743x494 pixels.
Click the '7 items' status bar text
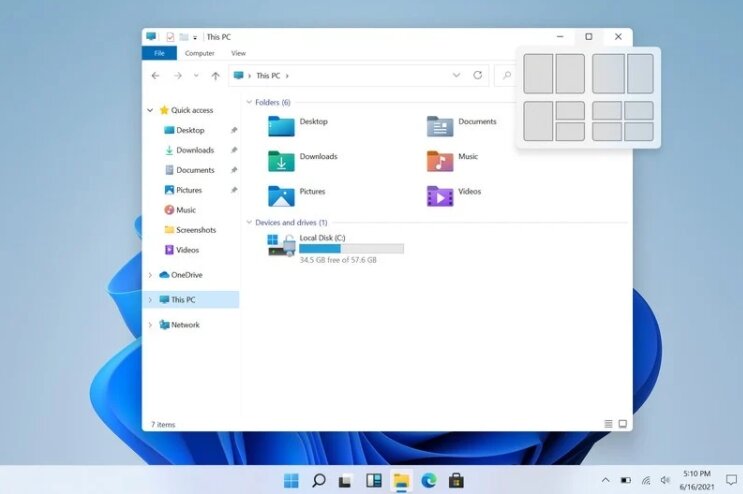pos(163,425)
